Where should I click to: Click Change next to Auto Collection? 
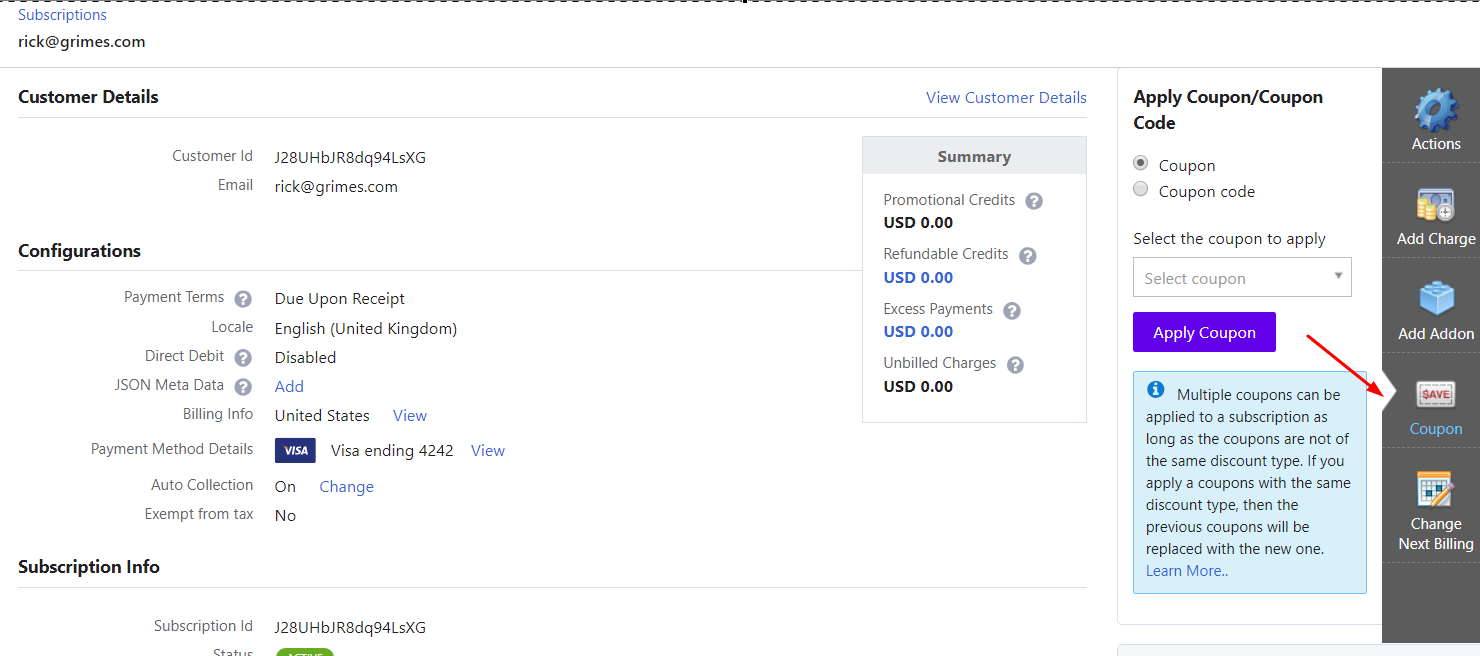coord(346,486)
